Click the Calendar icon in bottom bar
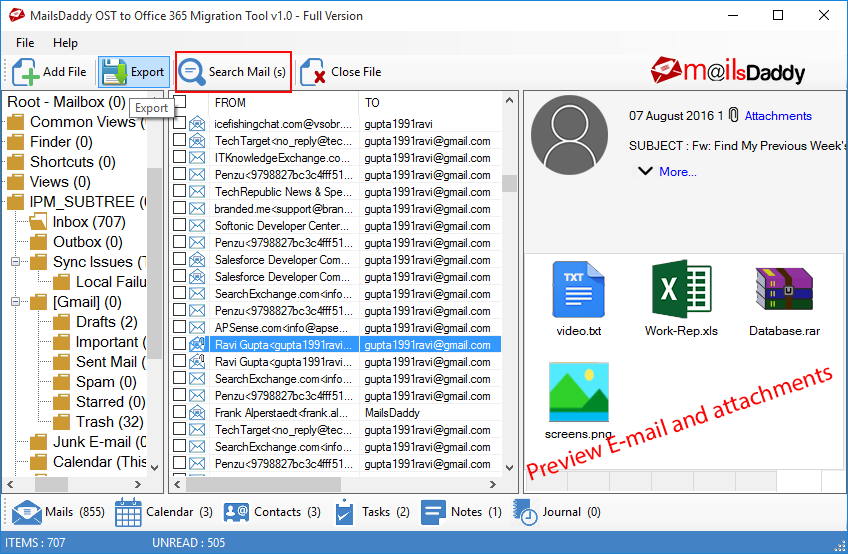This screenshot has width=848, height=554. coord(128,512)
